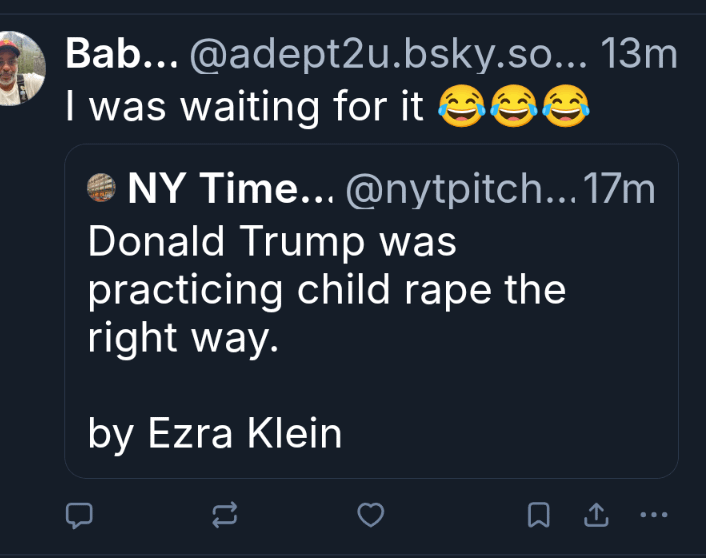Screen dimensions: 706x558
Task: Click the "I was waiting for it" text
Action: (245, 105)
